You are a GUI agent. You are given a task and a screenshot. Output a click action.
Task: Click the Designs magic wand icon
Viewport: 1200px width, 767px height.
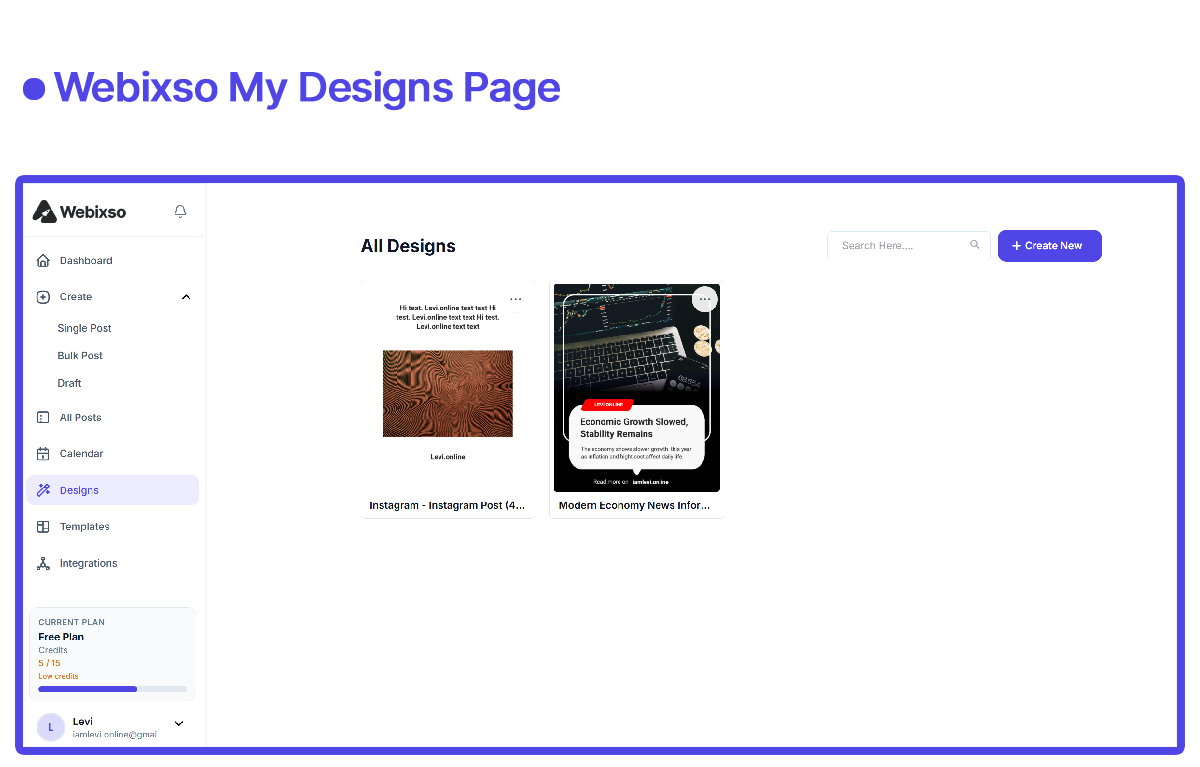43,490
